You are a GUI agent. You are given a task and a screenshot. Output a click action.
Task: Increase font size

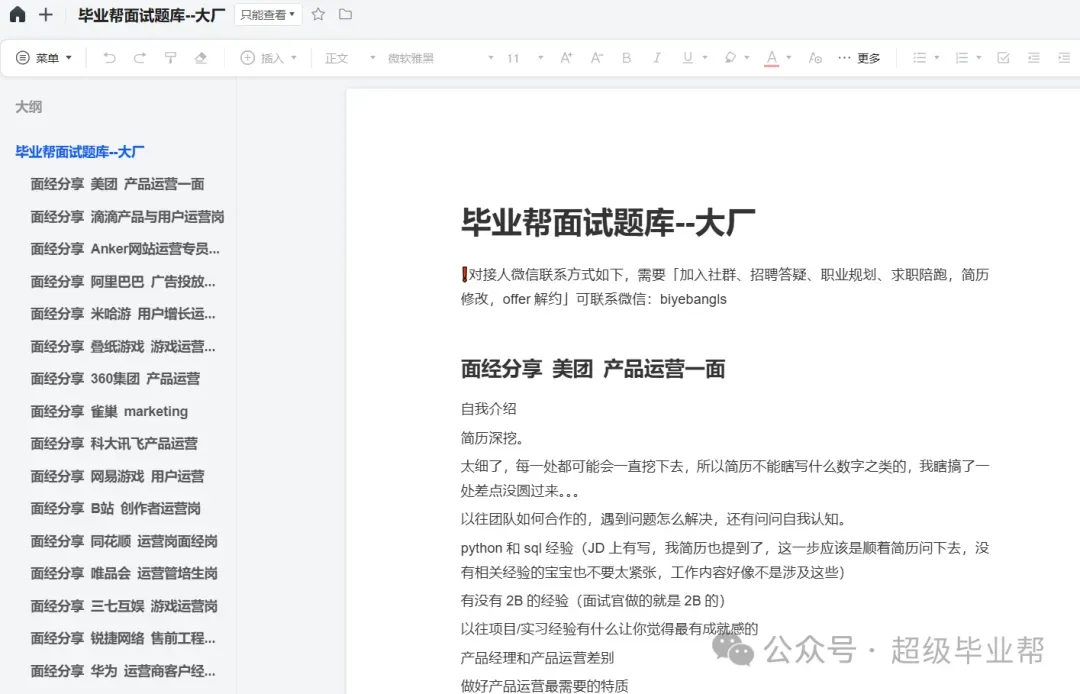click(565, 58)
